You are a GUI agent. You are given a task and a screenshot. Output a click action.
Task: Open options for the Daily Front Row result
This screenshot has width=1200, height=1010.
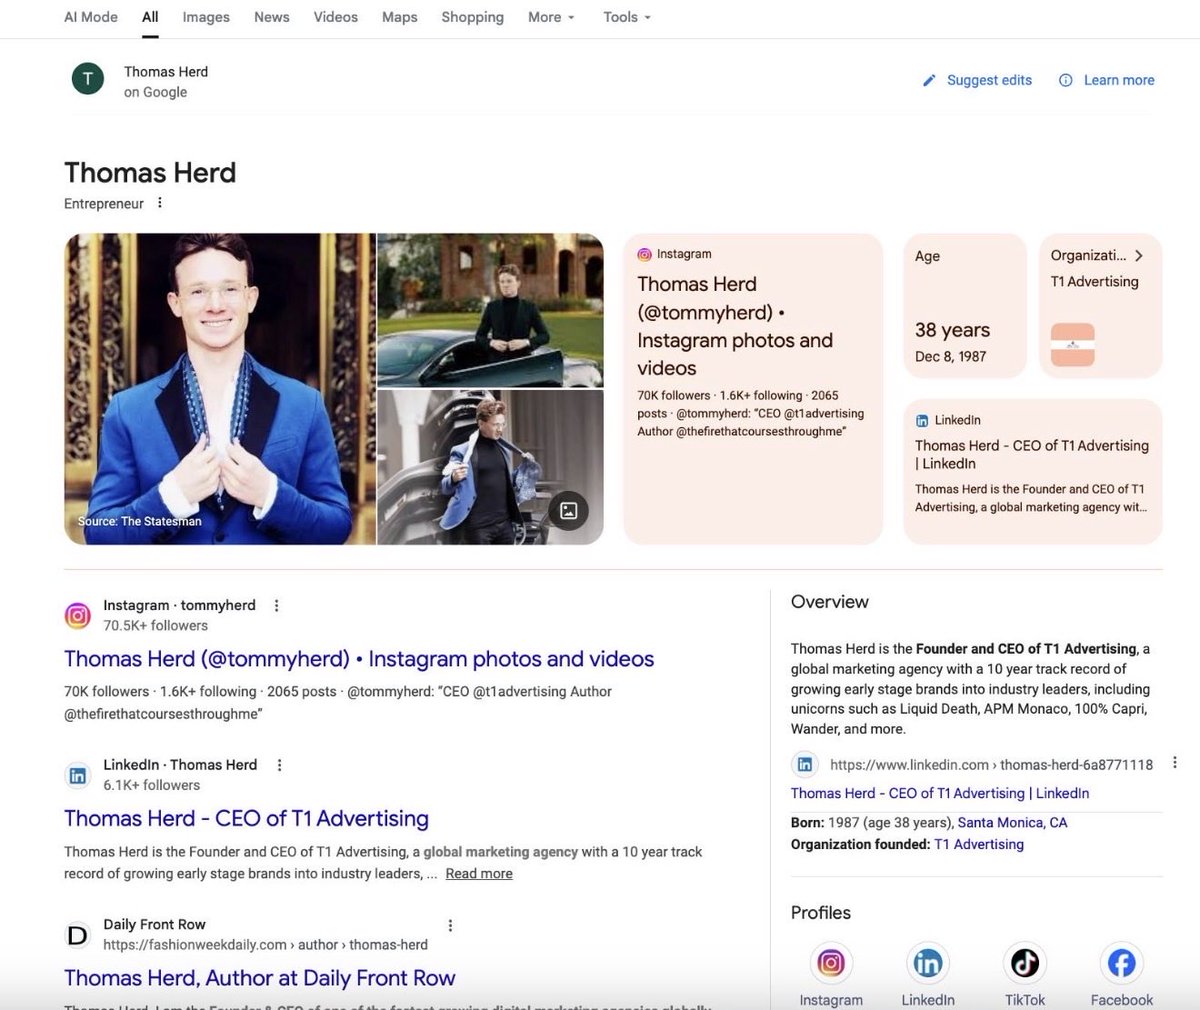tap(450, 925)
